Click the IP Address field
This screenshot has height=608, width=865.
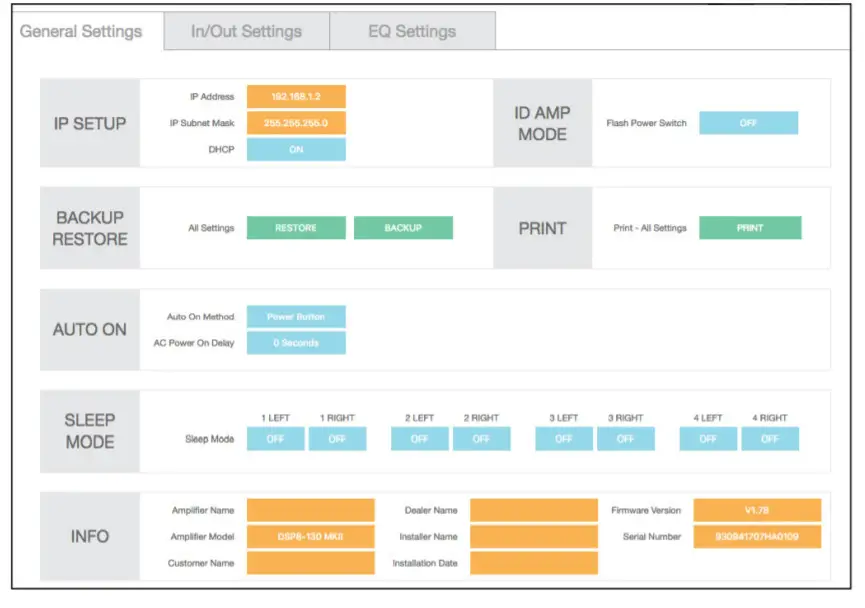coord(296,97)
